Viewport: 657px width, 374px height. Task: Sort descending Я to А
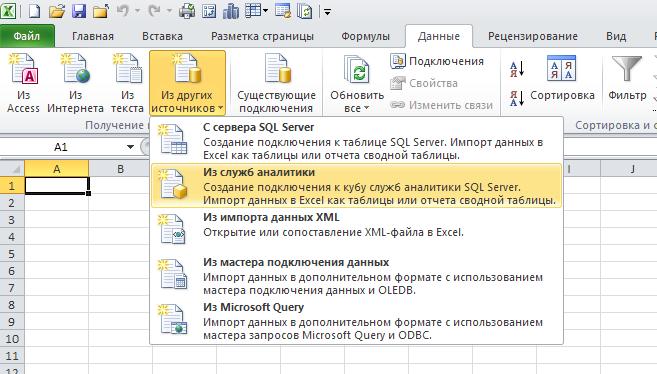(517, 98)
